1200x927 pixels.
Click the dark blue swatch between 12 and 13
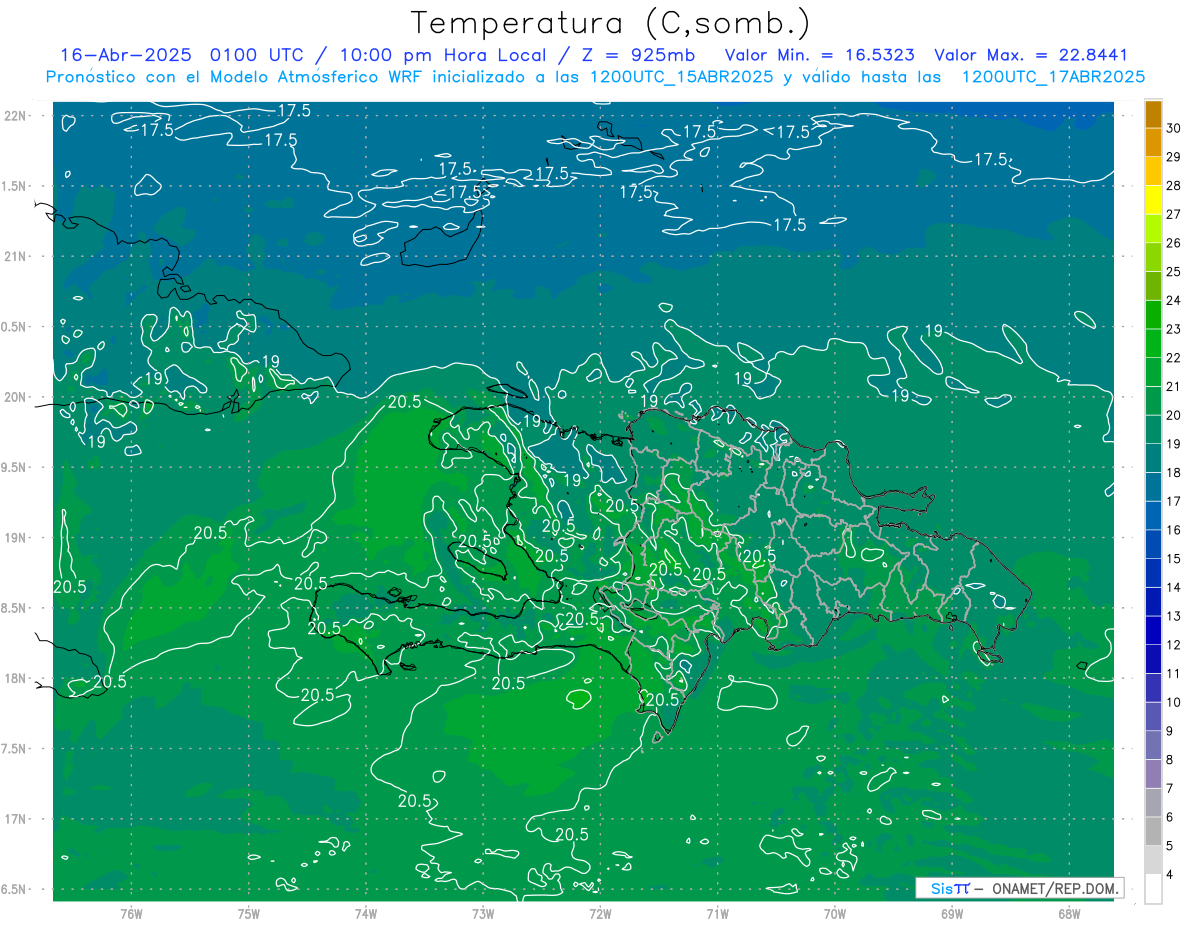[1153, 631]
